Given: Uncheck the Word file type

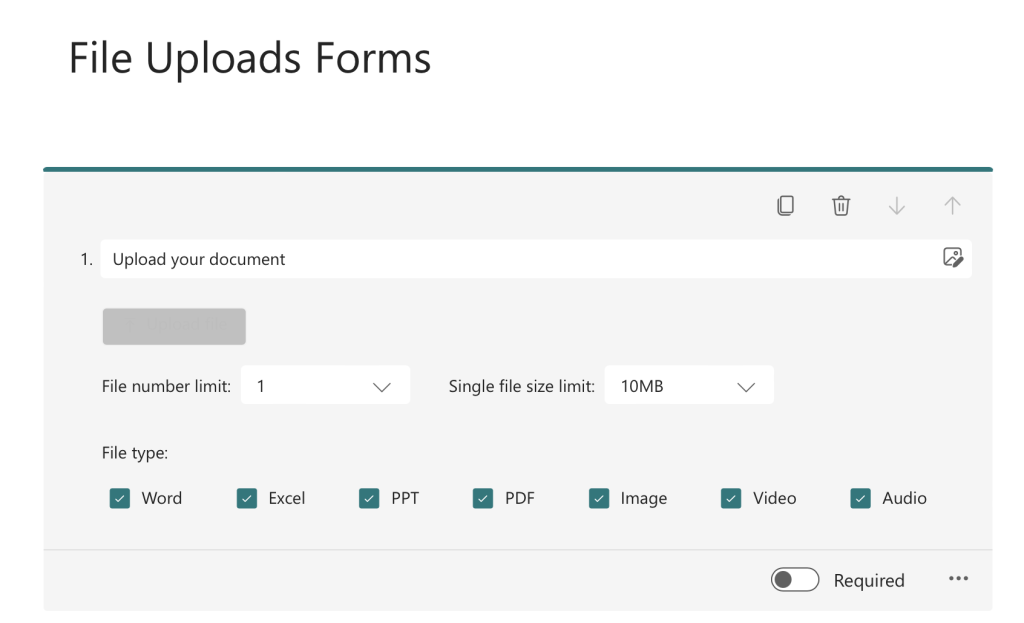Looking at the screenshot, I should pyautogui.click(x=120, y=497).
